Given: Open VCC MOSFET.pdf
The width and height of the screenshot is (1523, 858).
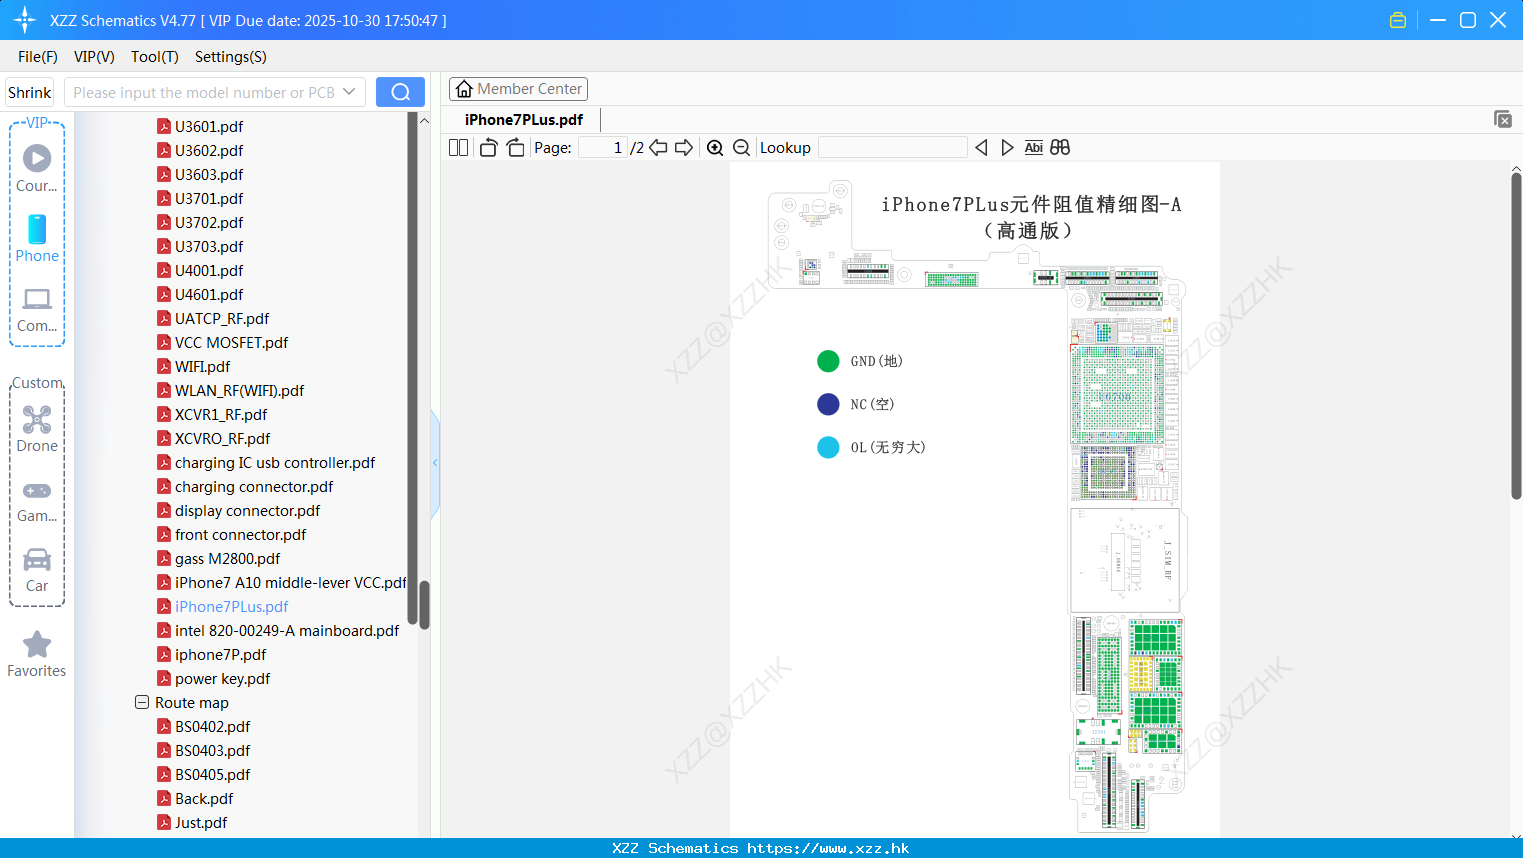Looking at the screenshot, I should (222, 342).
